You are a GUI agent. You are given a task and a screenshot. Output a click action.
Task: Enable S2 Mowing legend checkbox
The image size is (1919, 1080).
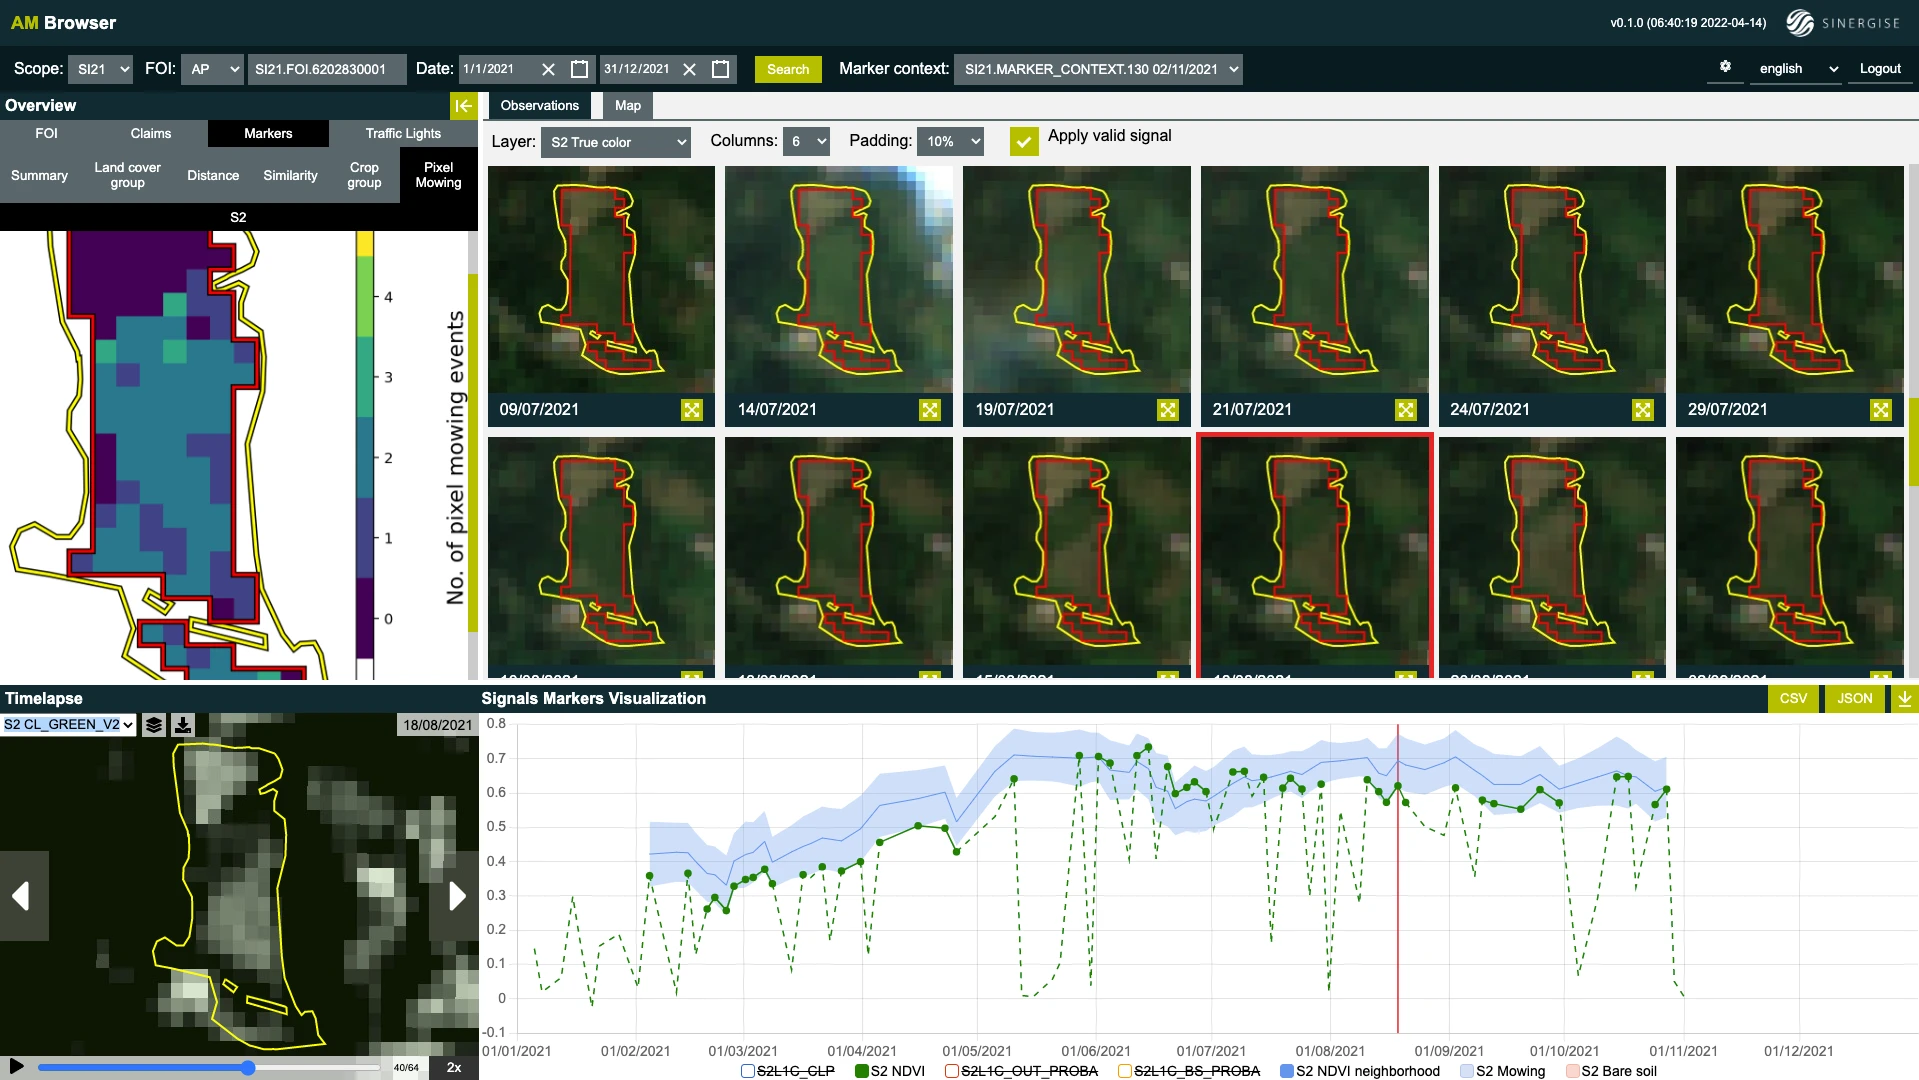tap(1466, 1071)
